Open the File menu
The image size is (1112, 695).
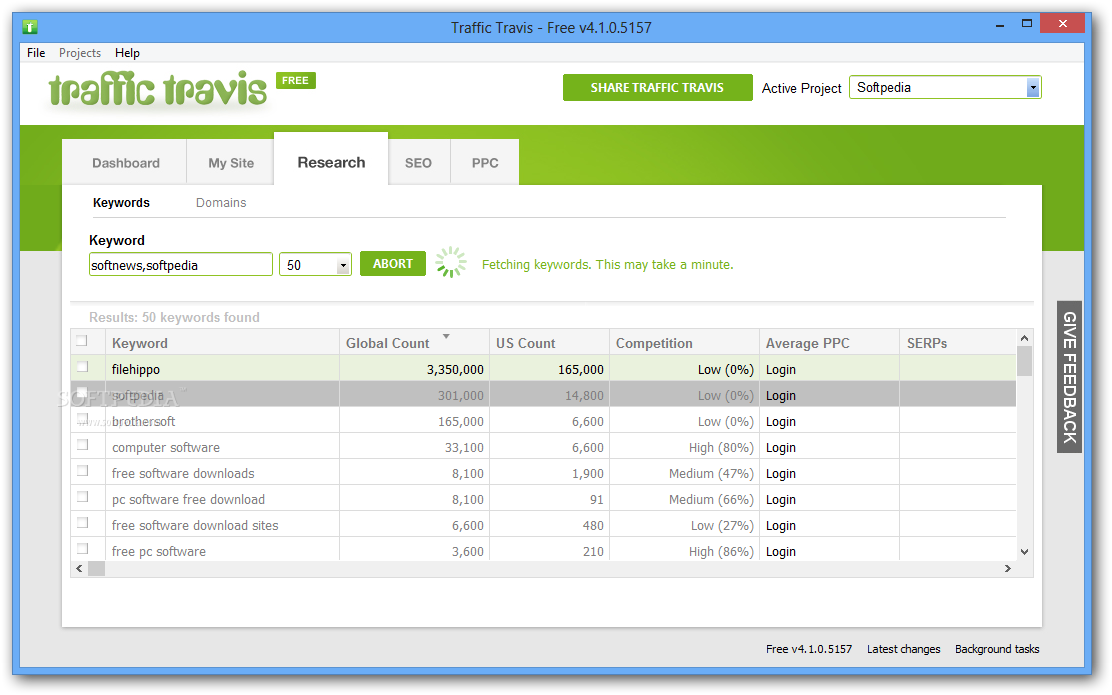pos(36,53)
